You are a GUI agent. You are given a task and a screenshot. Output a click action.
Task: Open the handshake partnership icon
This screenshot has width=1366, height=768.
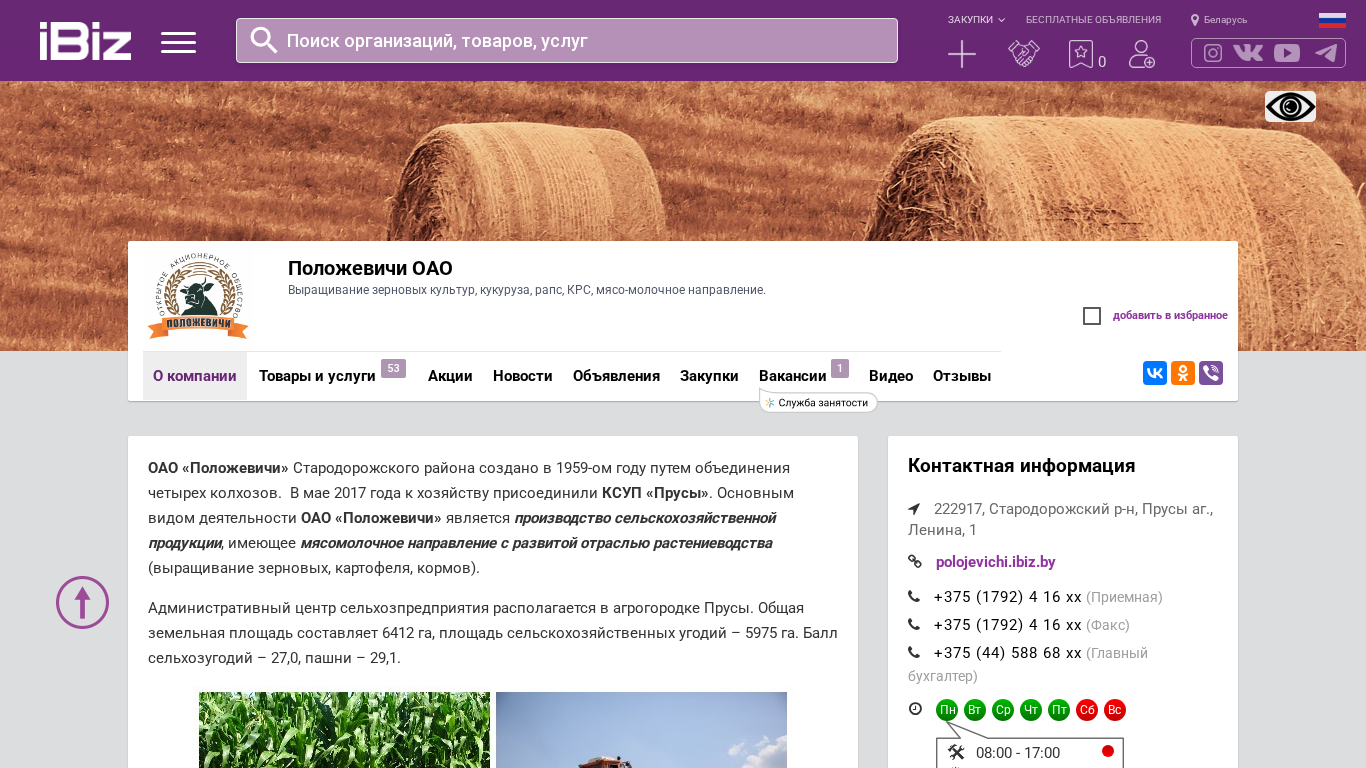coord(1024,54)
